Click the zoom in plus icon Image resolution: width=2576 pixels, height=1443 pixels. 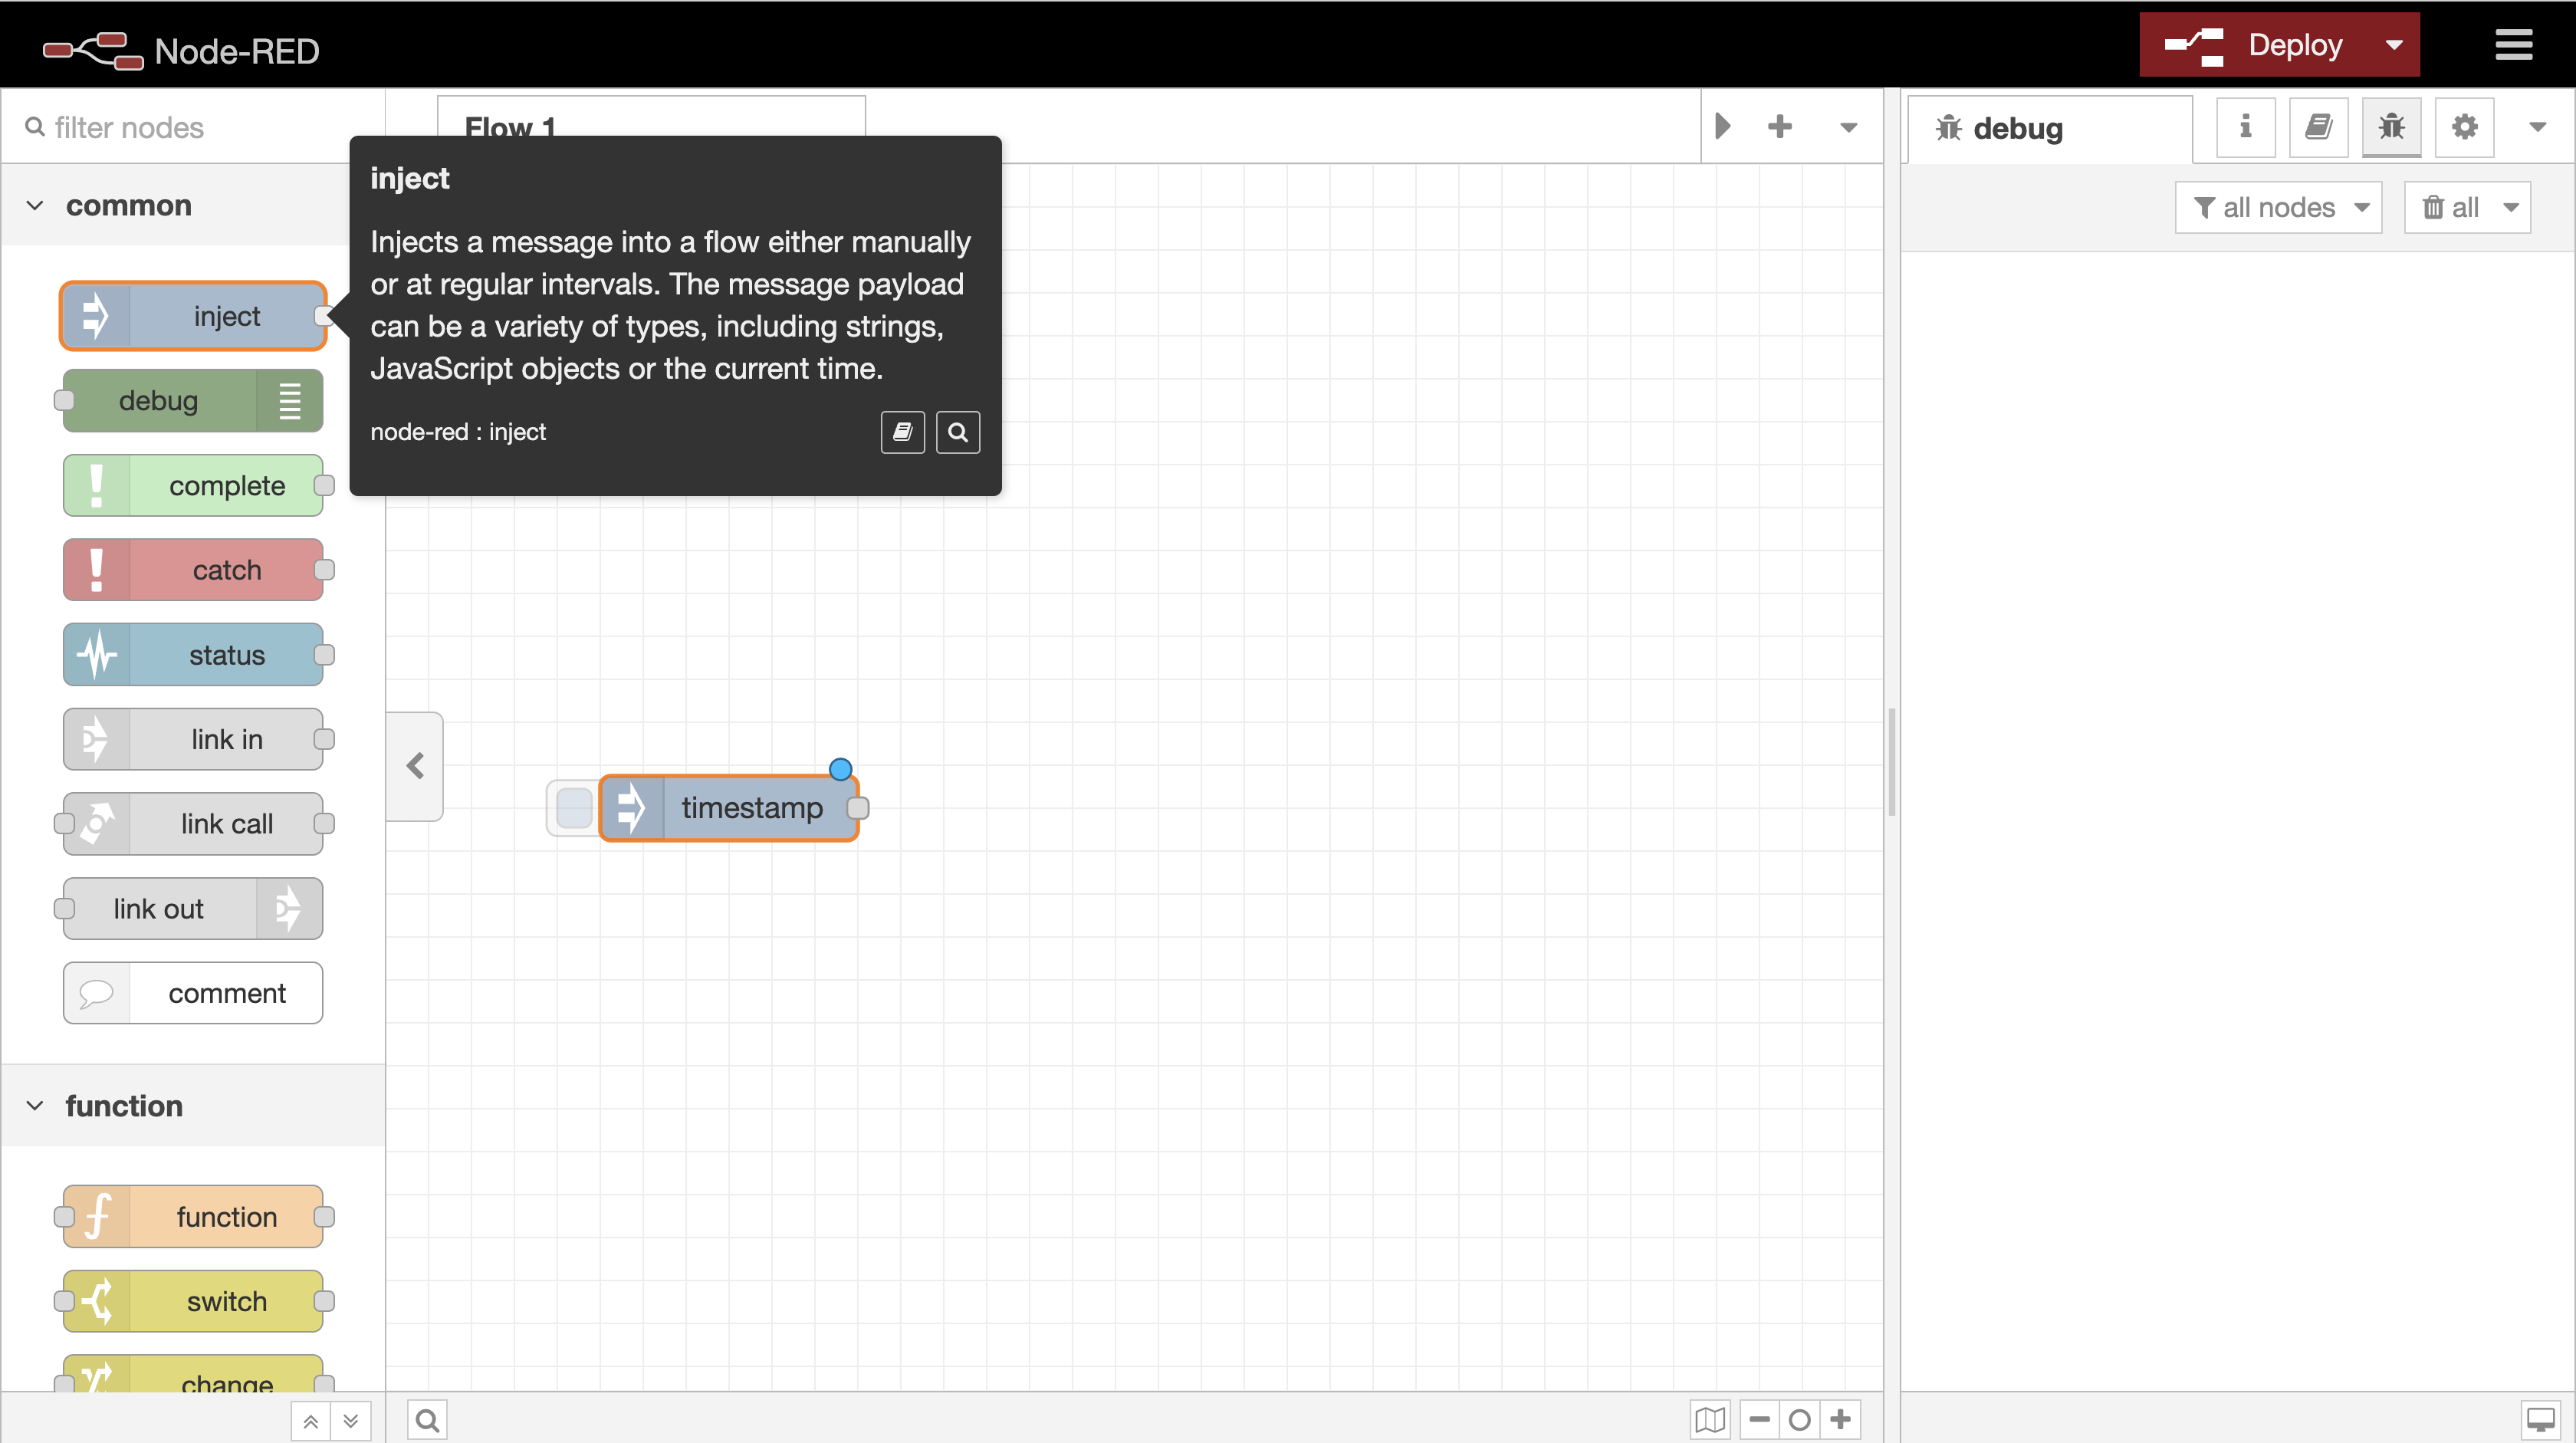click(x=1840, y=1419)
